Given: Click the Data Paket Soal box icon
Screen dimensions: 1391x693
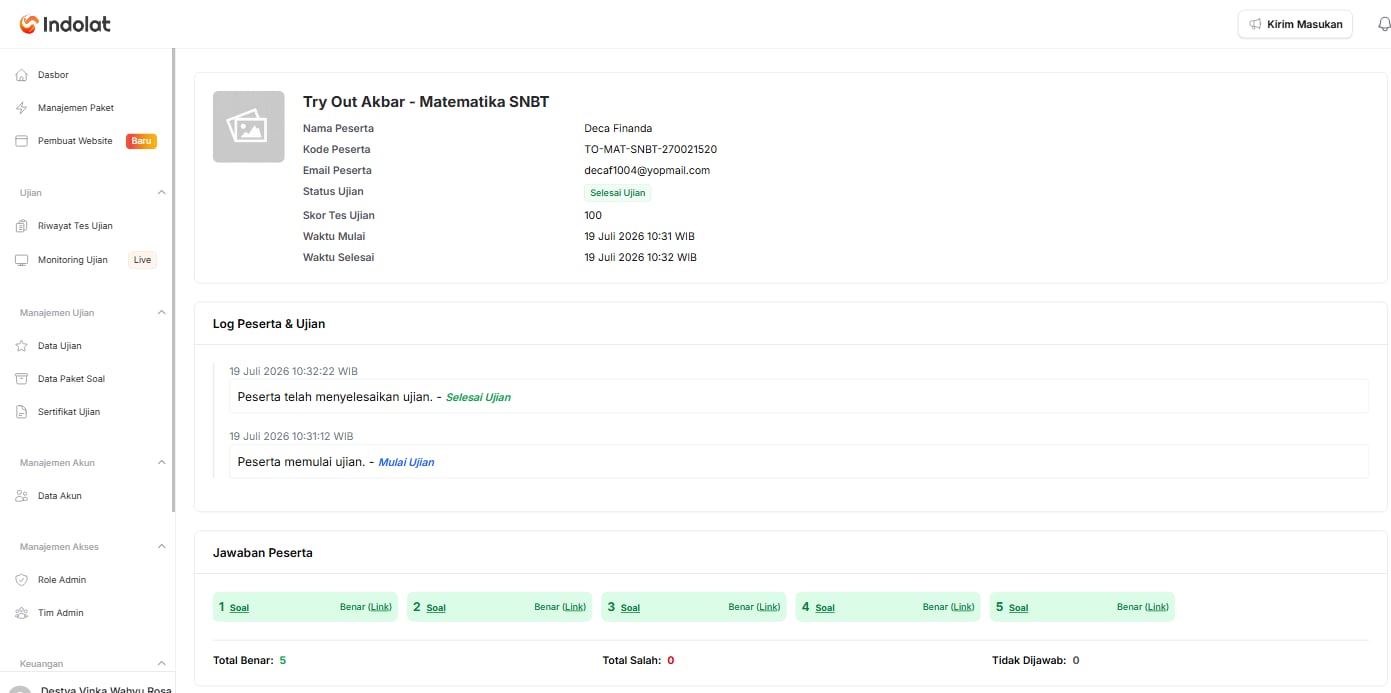Looking at the screenshot, I should point(21,379).
